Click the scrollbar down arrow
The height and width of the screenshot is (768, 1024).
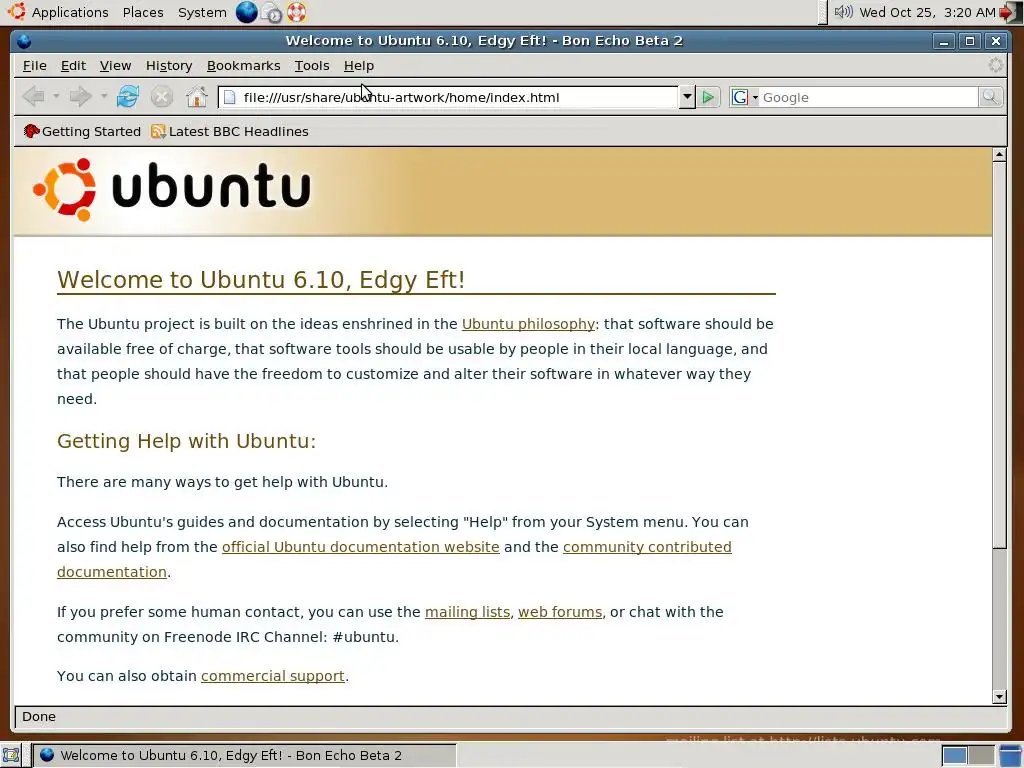coord(999,697)
